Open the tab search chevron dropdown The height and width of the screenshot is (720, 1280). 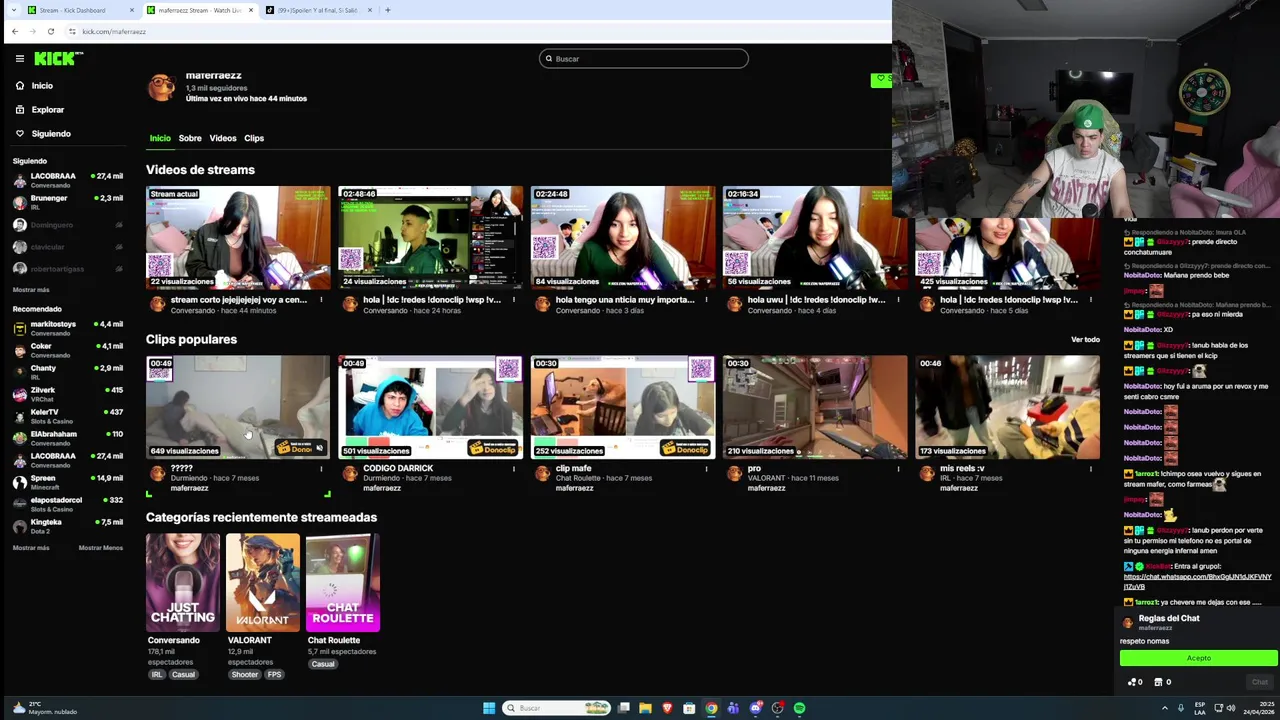[x=13, y=10]
